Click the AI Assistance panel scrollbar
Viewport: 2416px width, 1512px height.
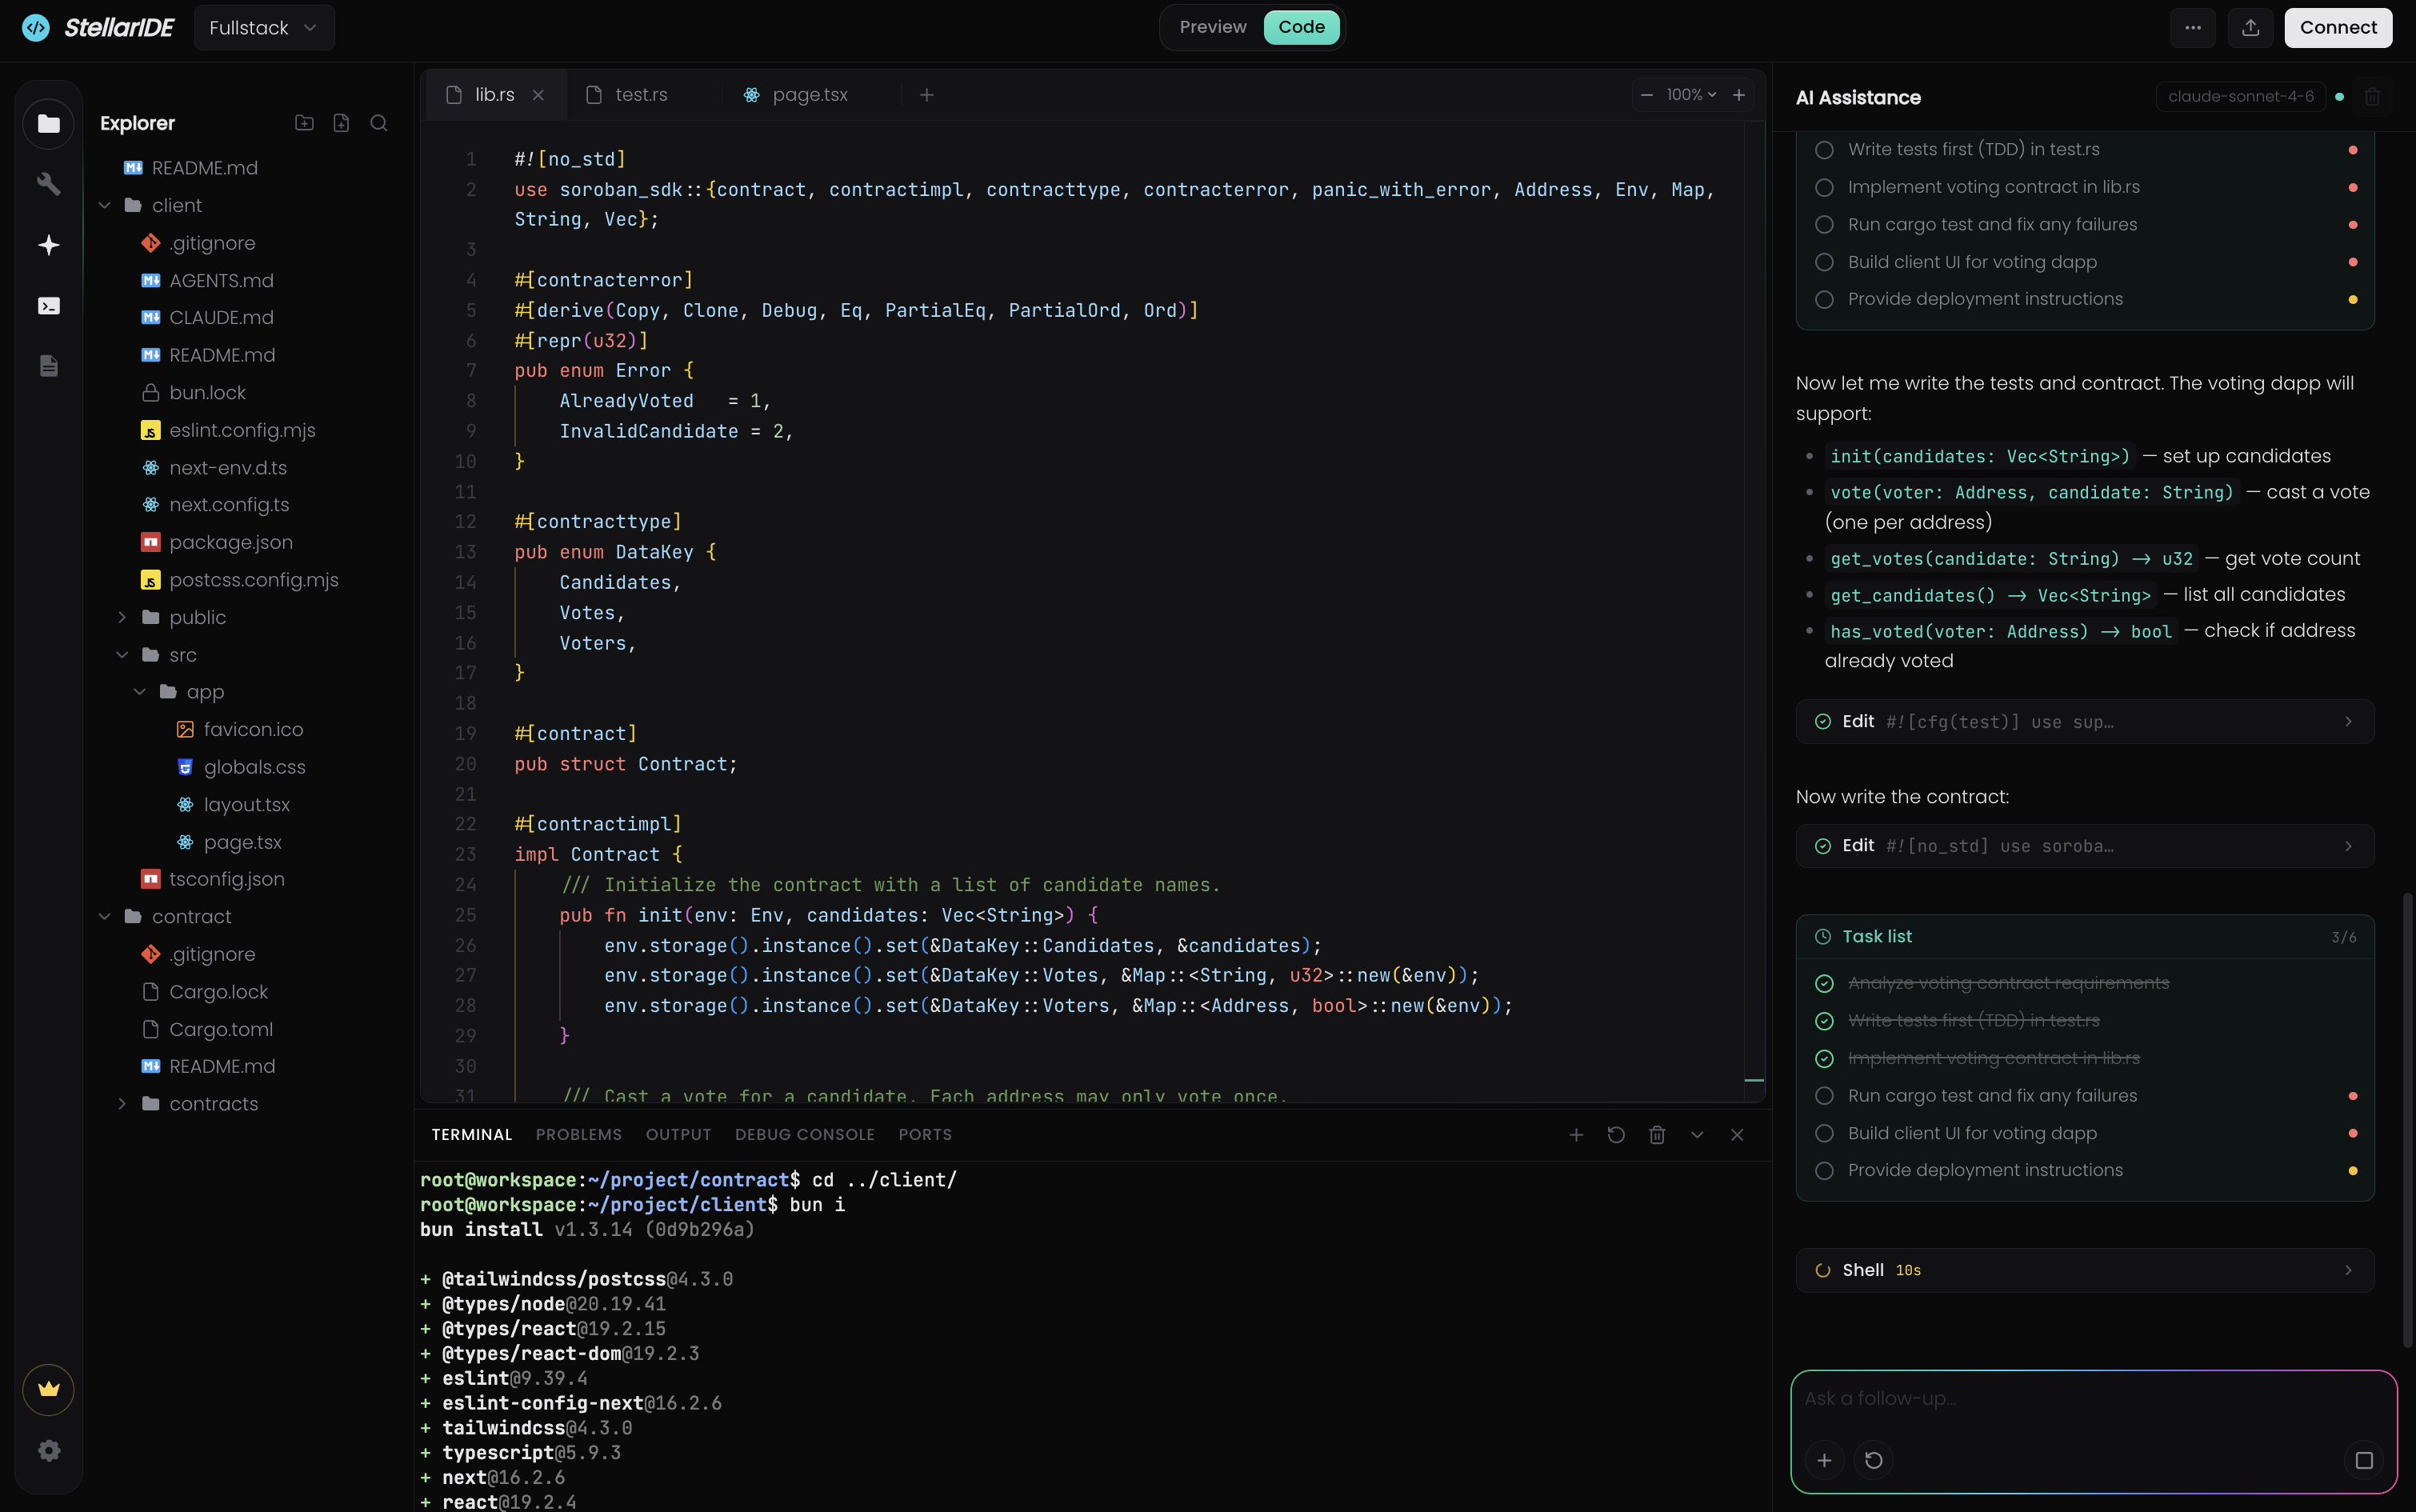click(2408, 1120)
